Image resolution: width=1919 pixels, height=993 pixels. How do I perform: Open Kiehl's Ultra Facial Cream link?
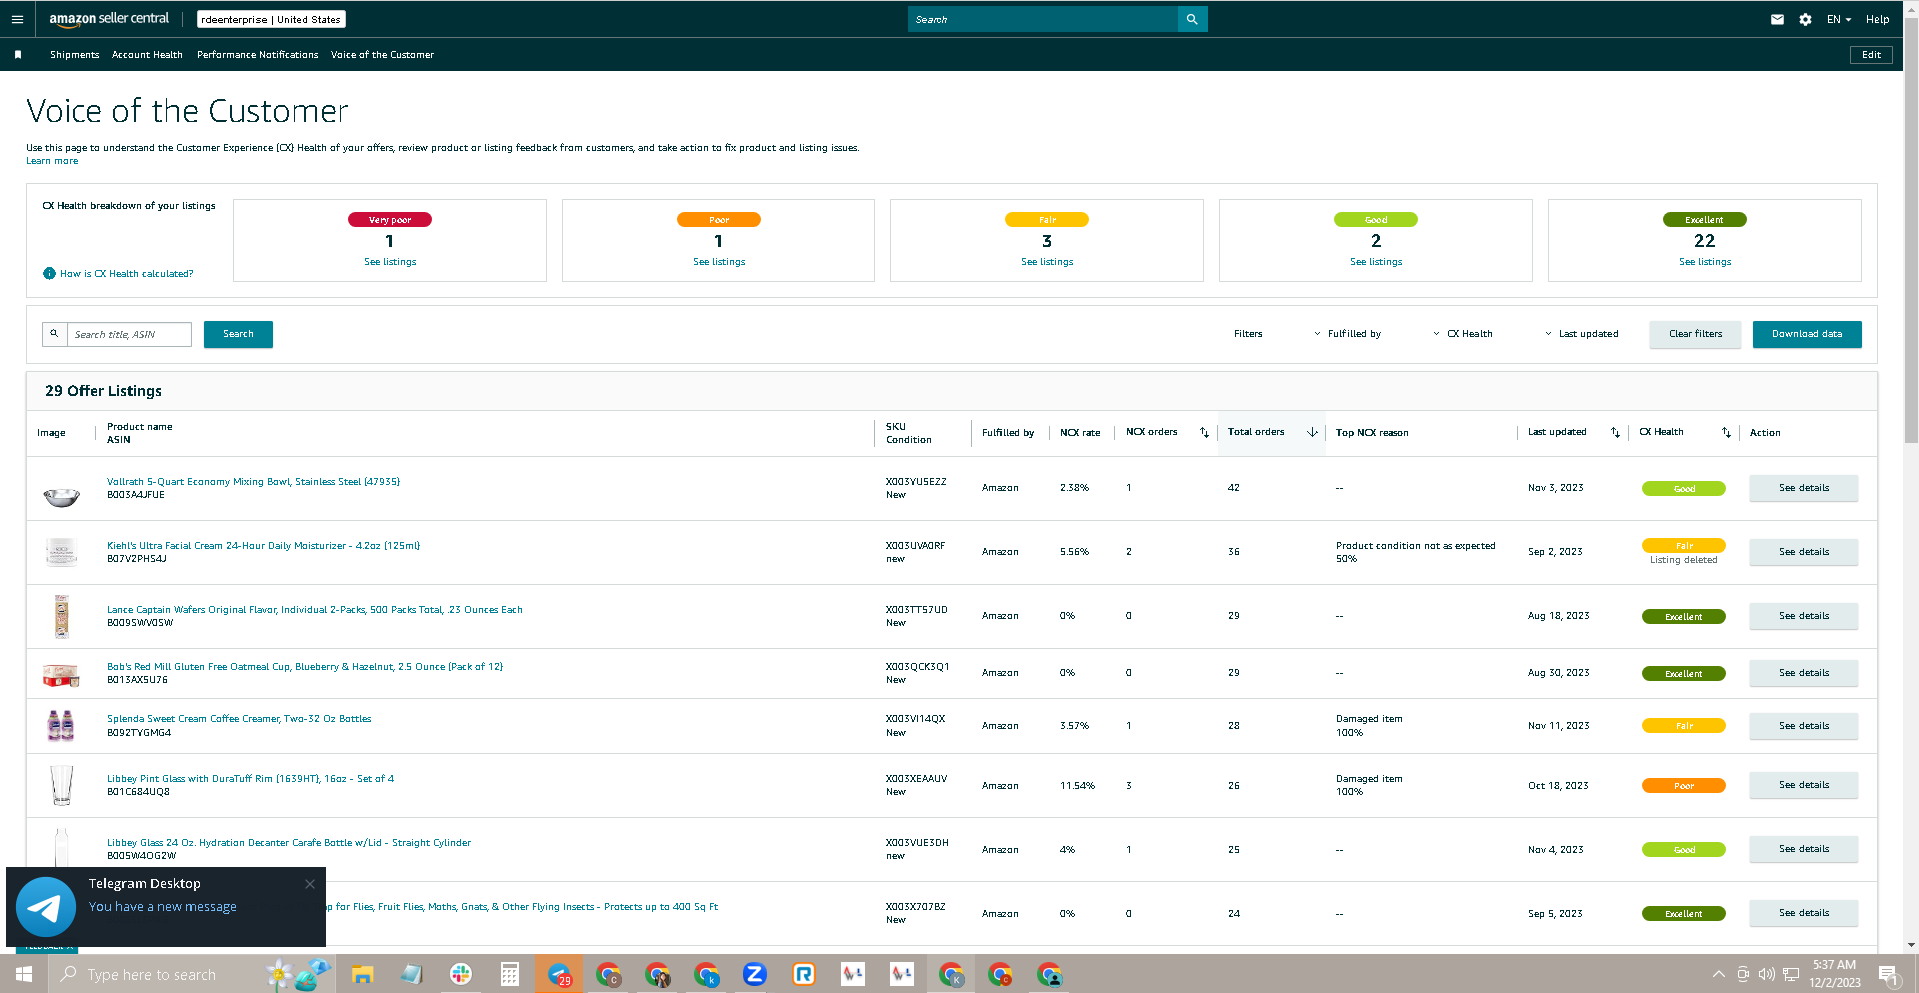(263, 546)
